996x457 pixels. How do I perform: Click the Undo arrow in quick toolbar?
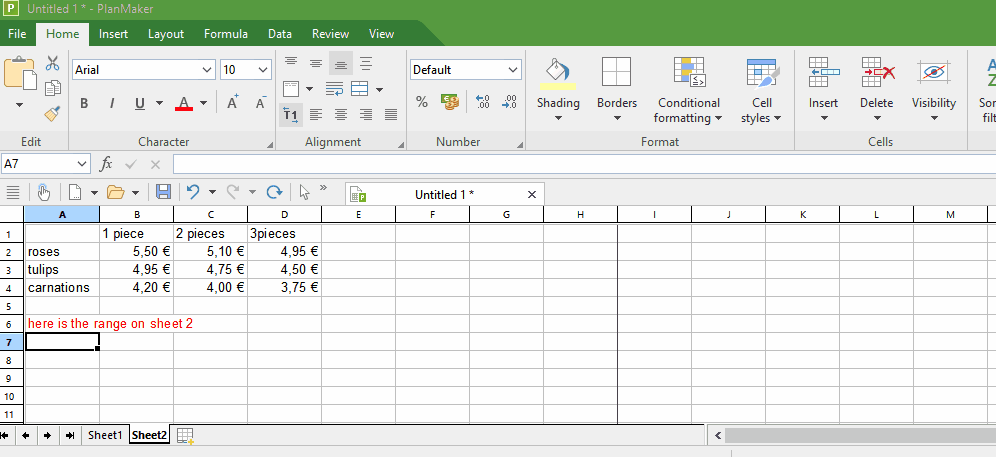pos(193,192)
